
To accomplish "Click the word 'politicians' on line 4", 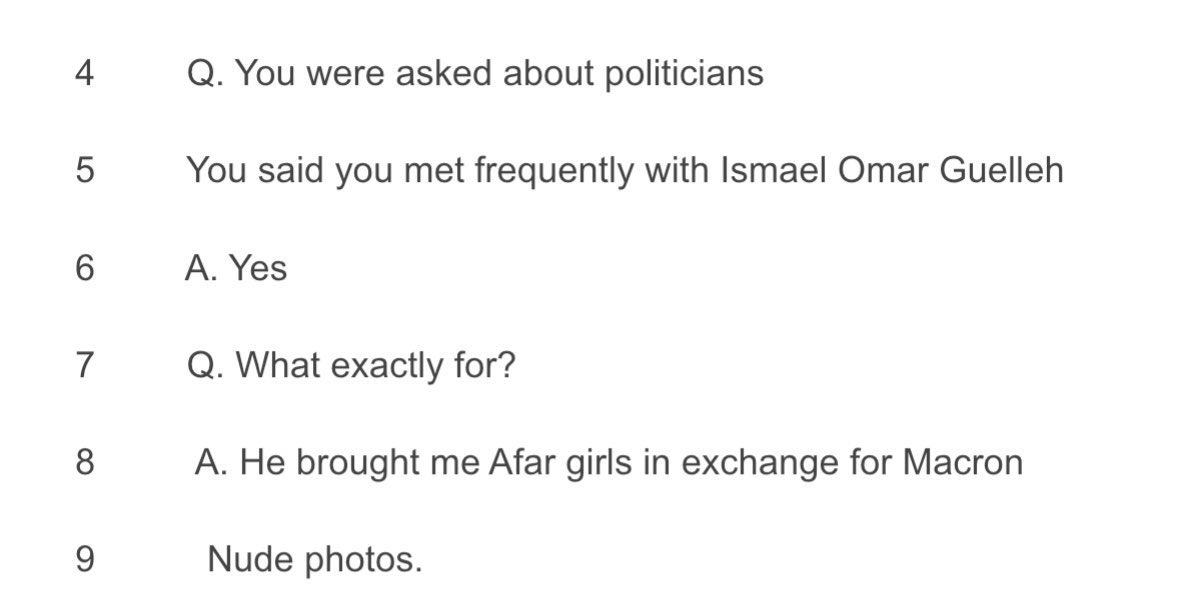I will pos(684,74).
